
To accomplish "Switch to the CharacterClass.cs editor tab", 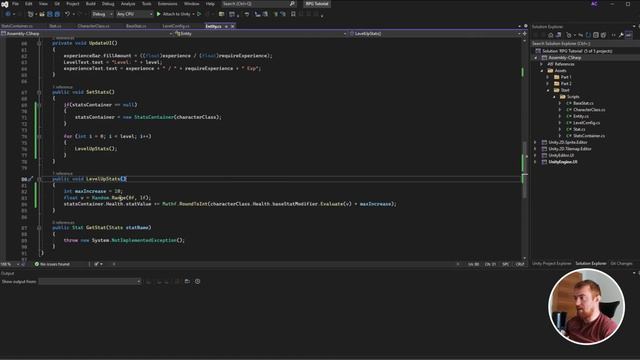I will [x=93, y=26].
